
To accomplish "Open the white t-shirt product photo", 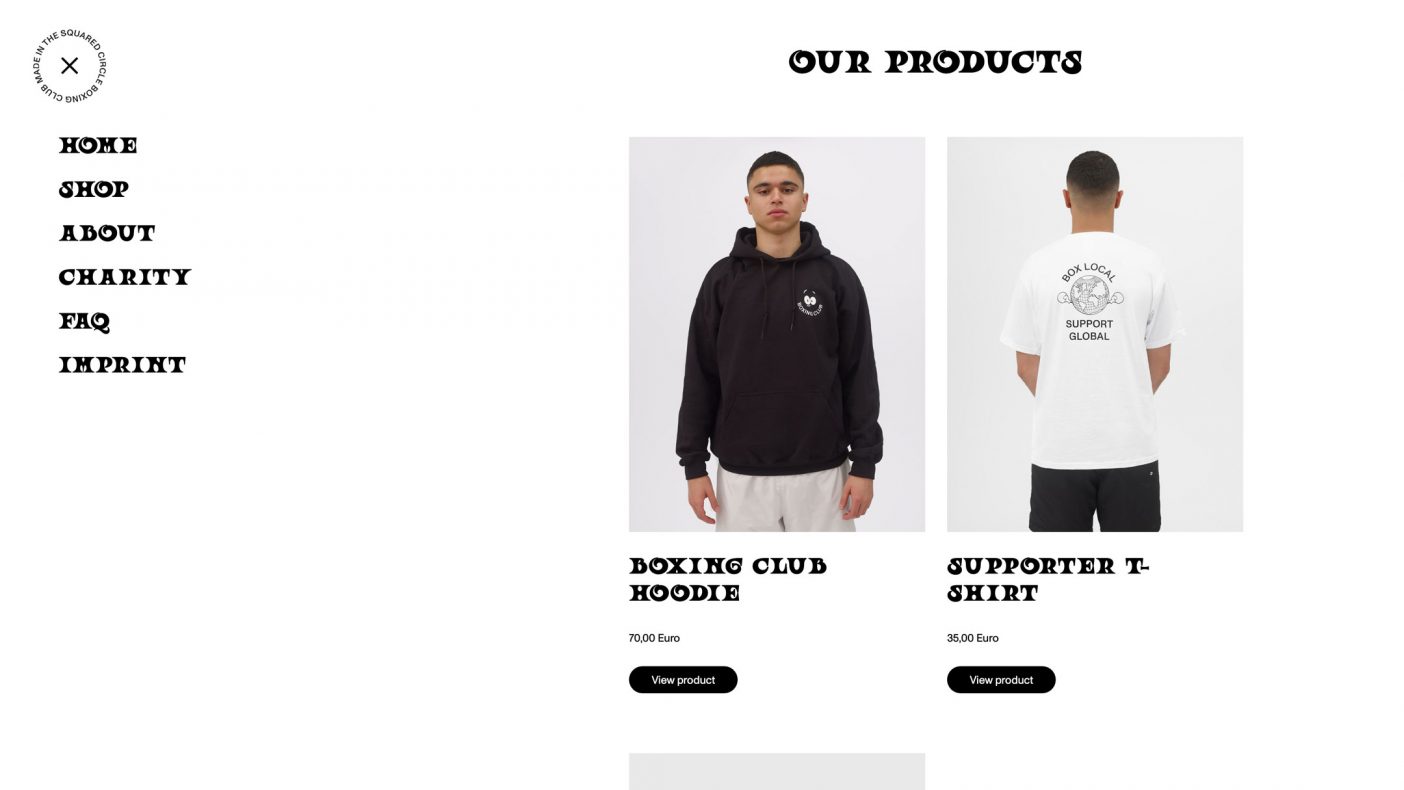I will click(1095, 334).
